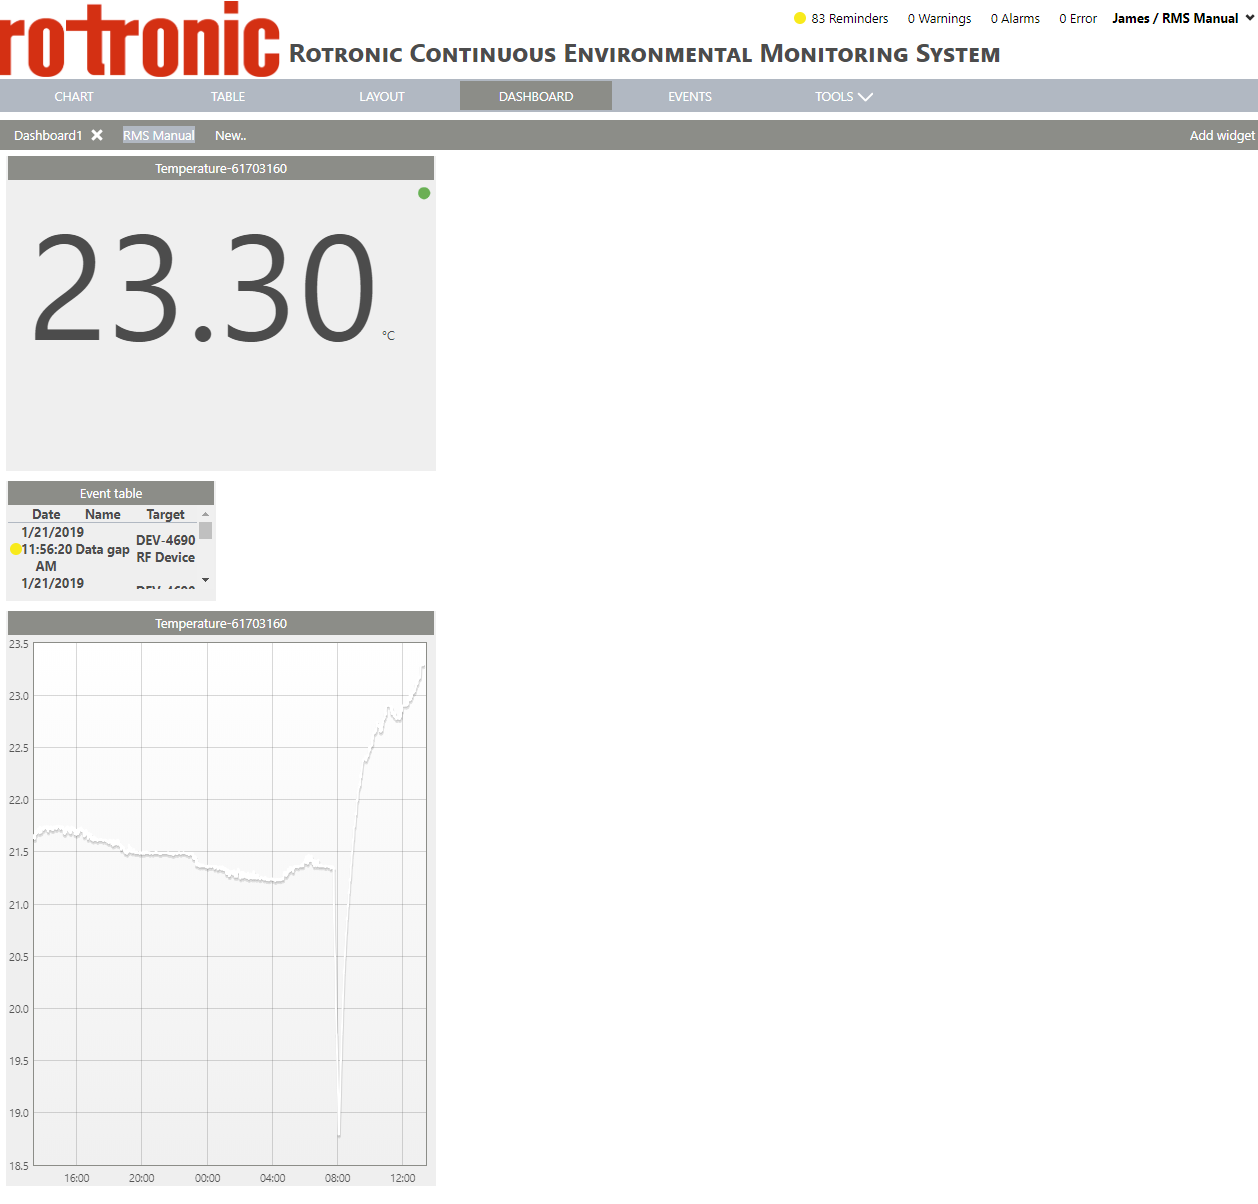Open the 83 Reminders link
1258x1204 pixels.
(x=850, y=18)
